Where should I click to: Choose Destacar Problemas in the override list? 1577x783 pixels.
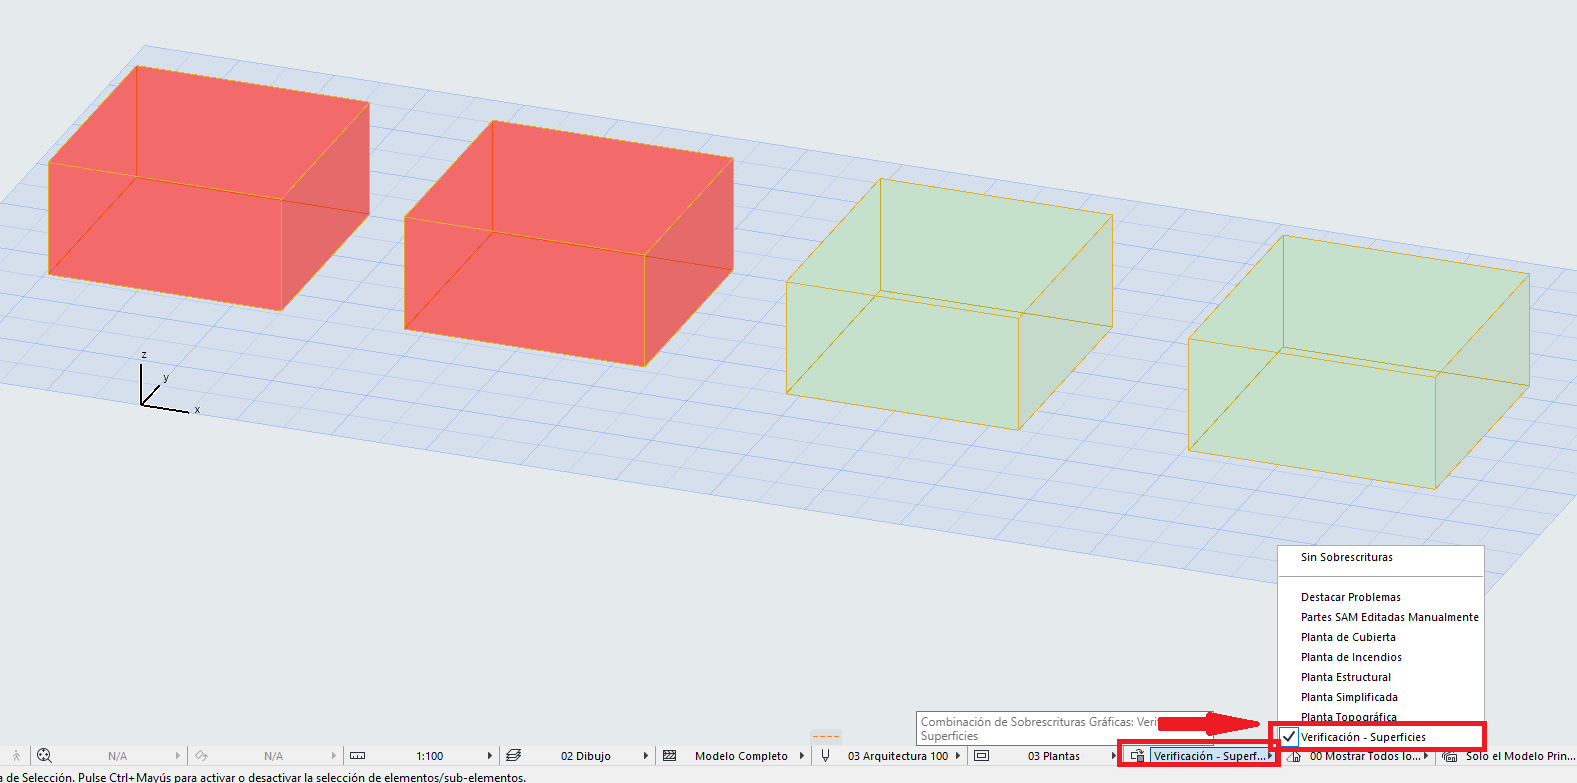pyautogui.click(x=1350, y=597)
